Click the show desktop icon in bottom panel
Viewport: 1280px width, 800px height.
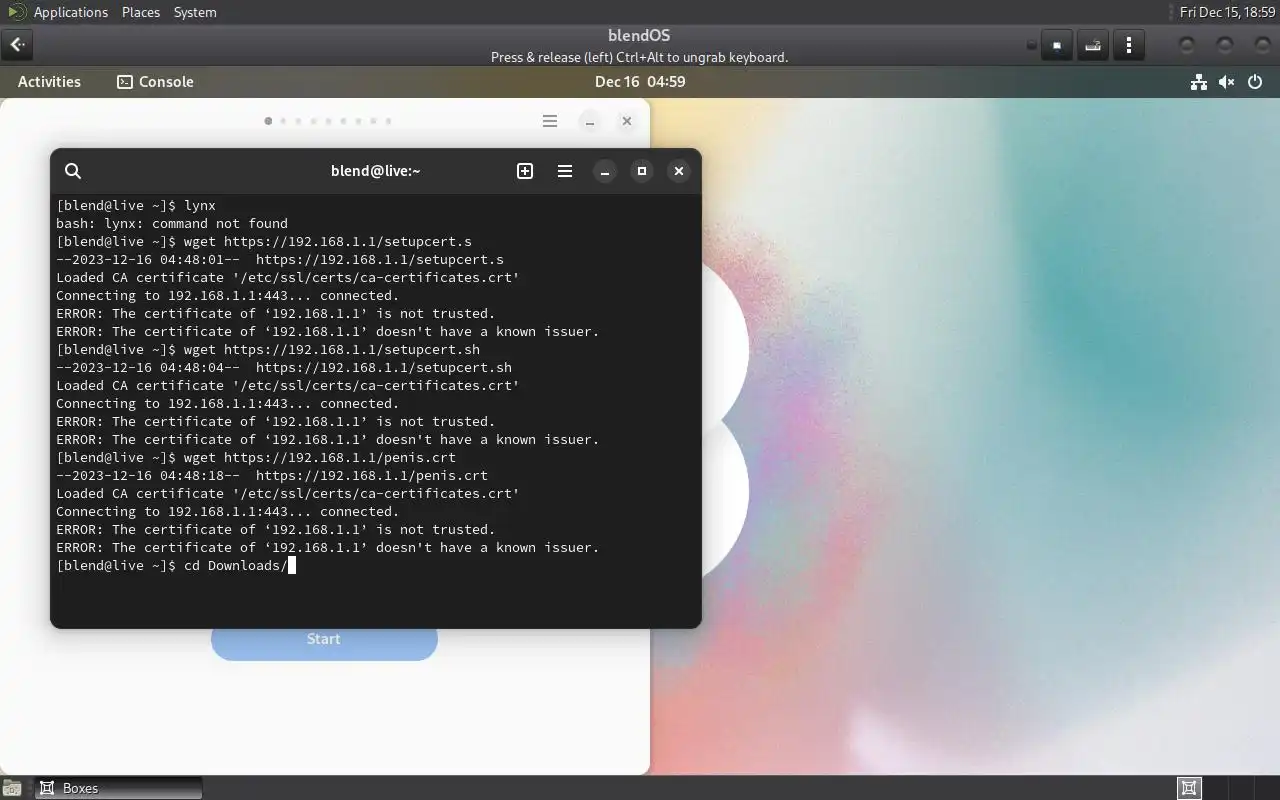point(11,788)
